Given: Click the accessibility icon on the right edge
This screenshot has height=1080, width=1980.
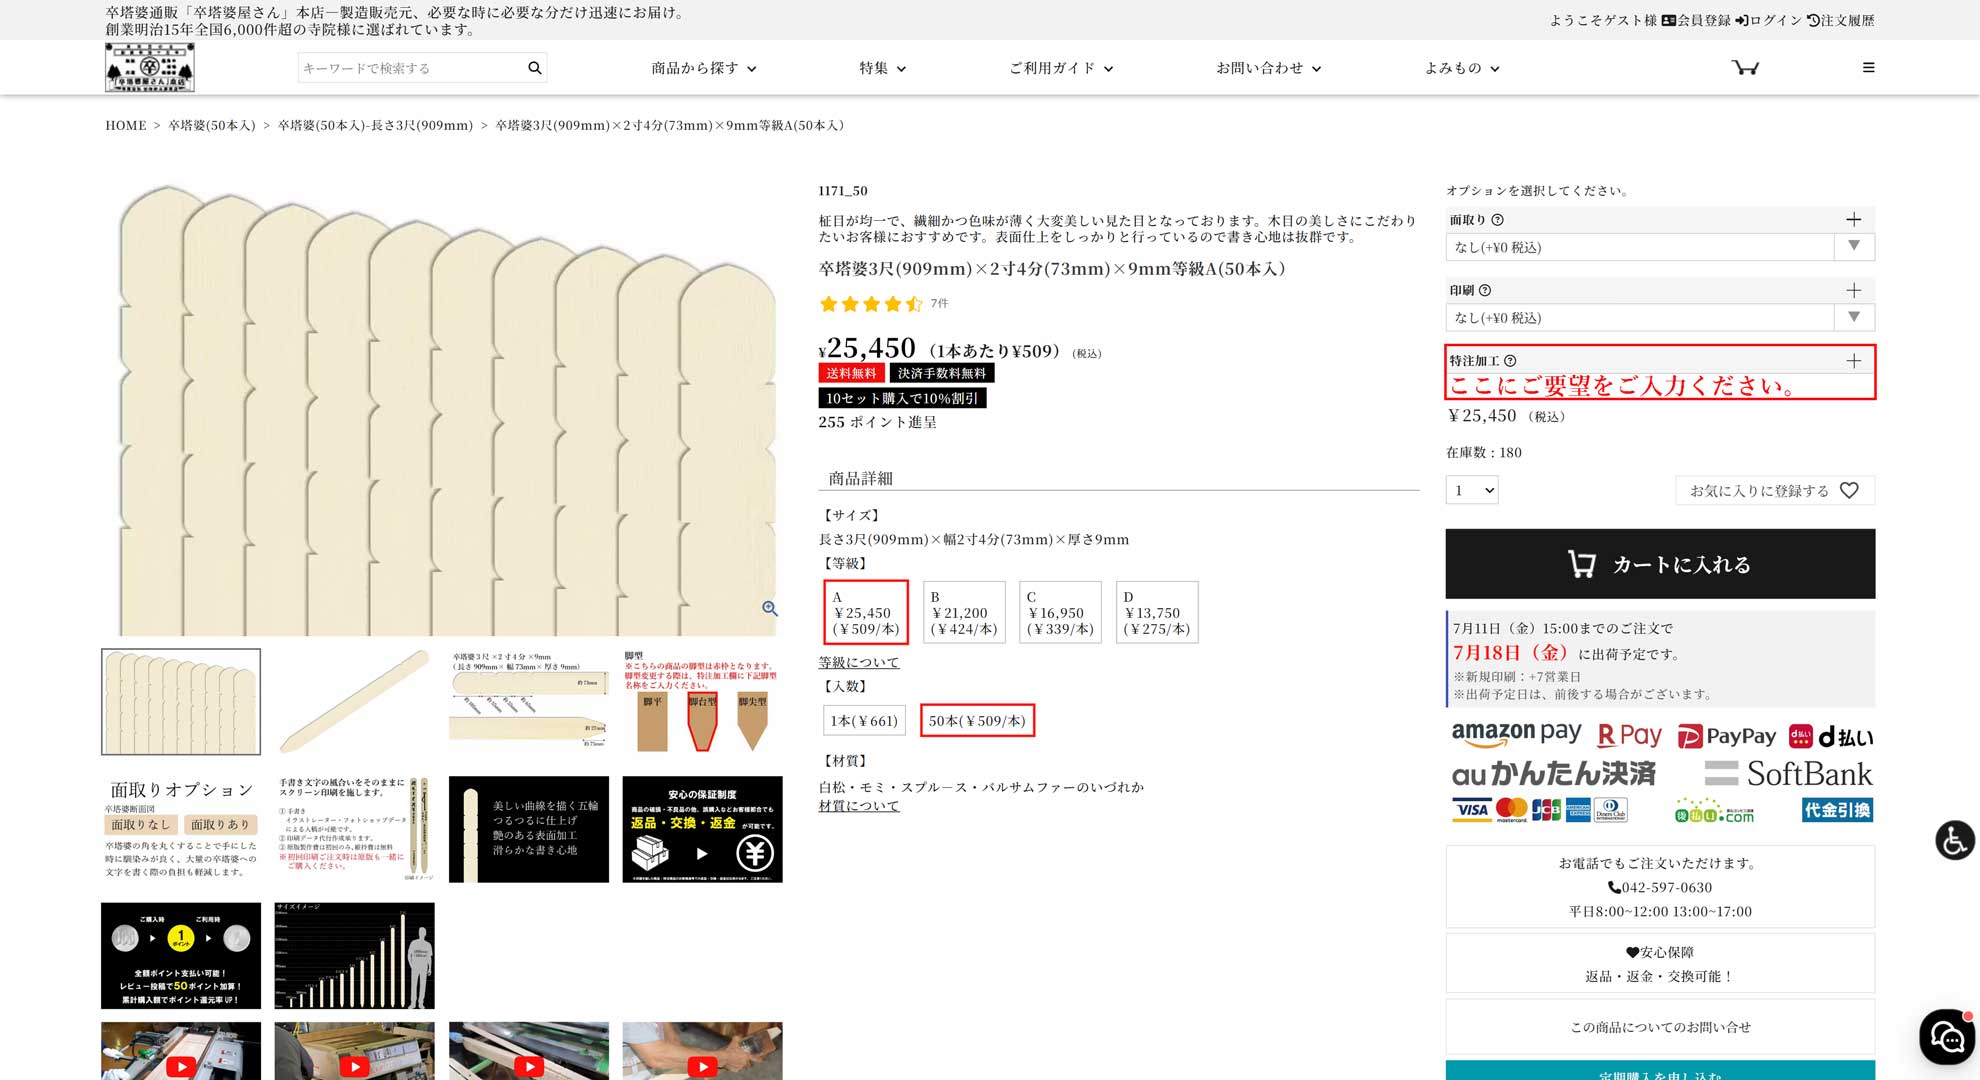Looking at the screenshot, I should pos(1954,842).
